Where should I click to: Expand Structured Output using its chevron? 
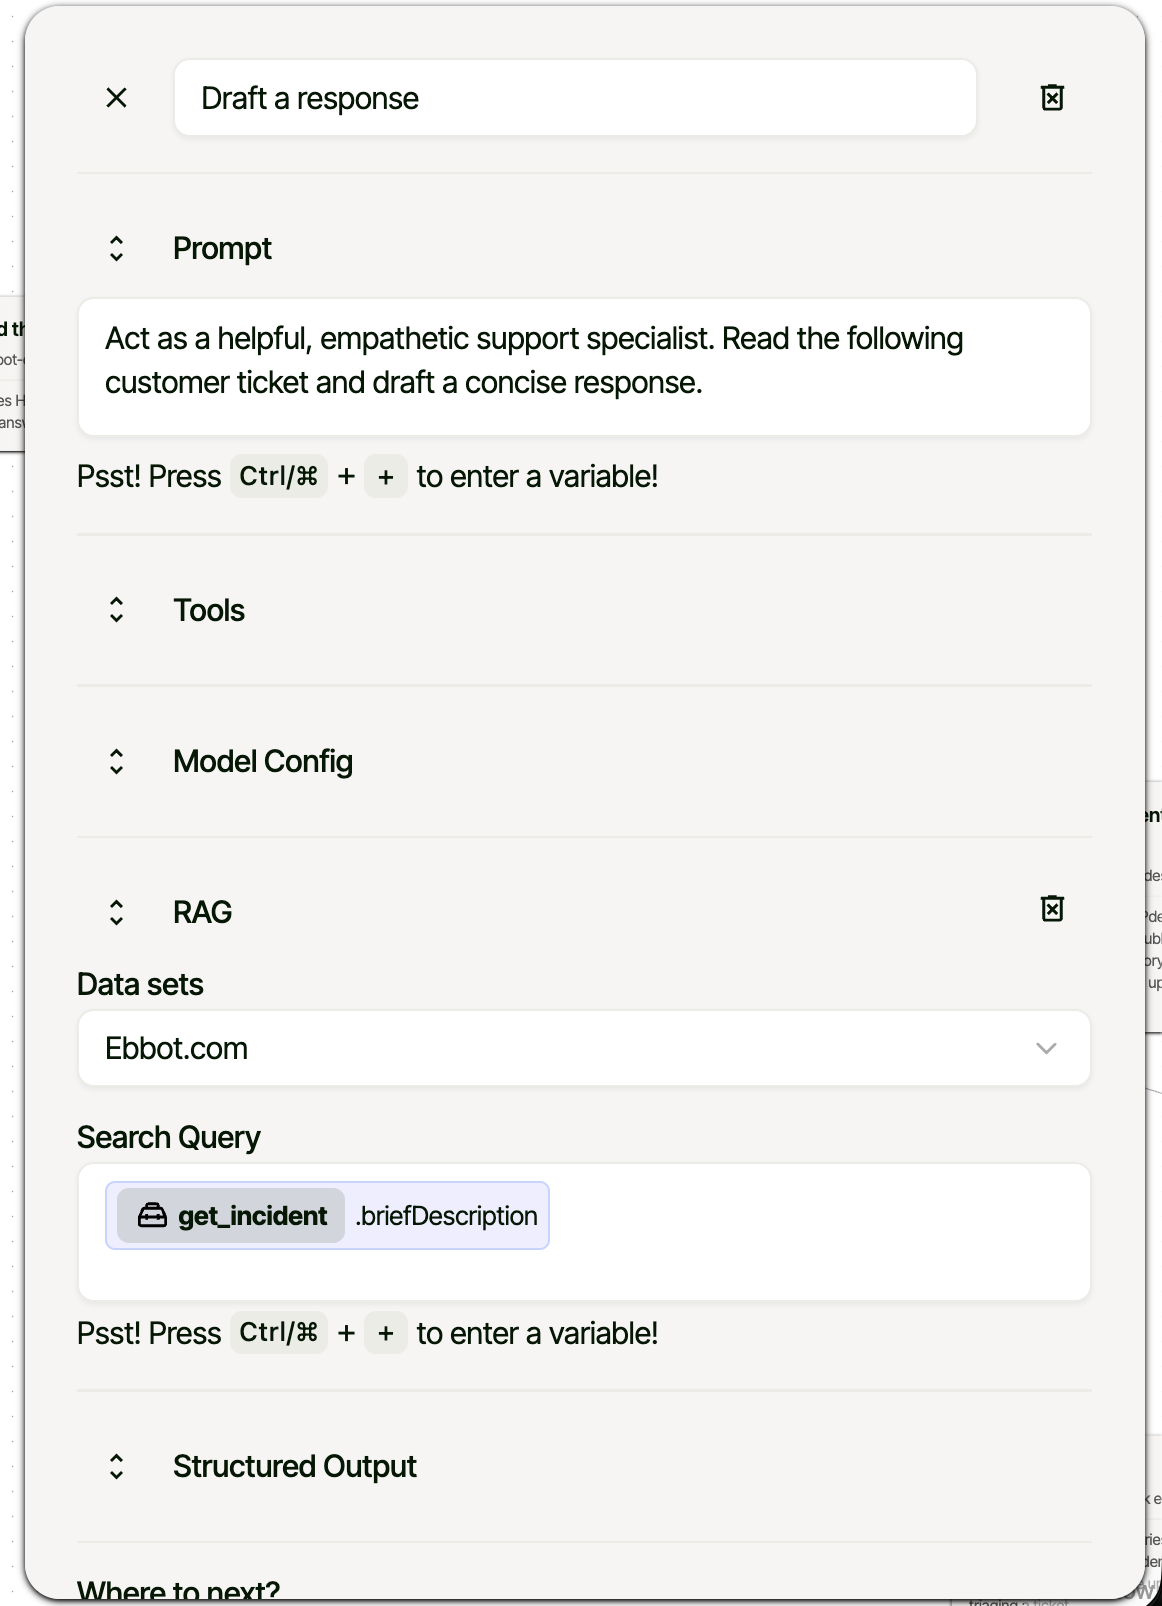117,1467
